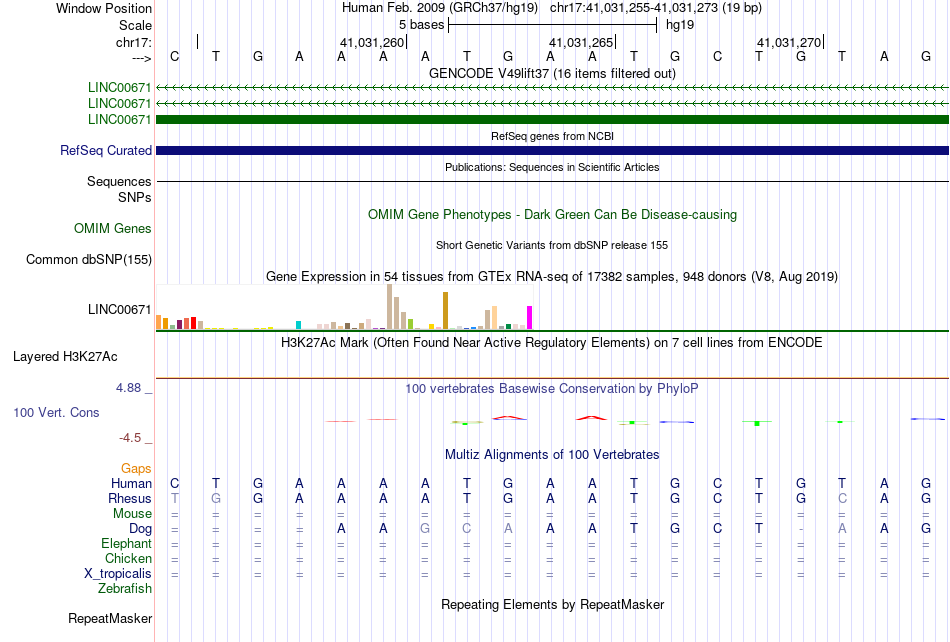Viewport: 950px width, 642px height.
Task: Click the tall gold bar in GTEx chart
Action: (445, 311)
